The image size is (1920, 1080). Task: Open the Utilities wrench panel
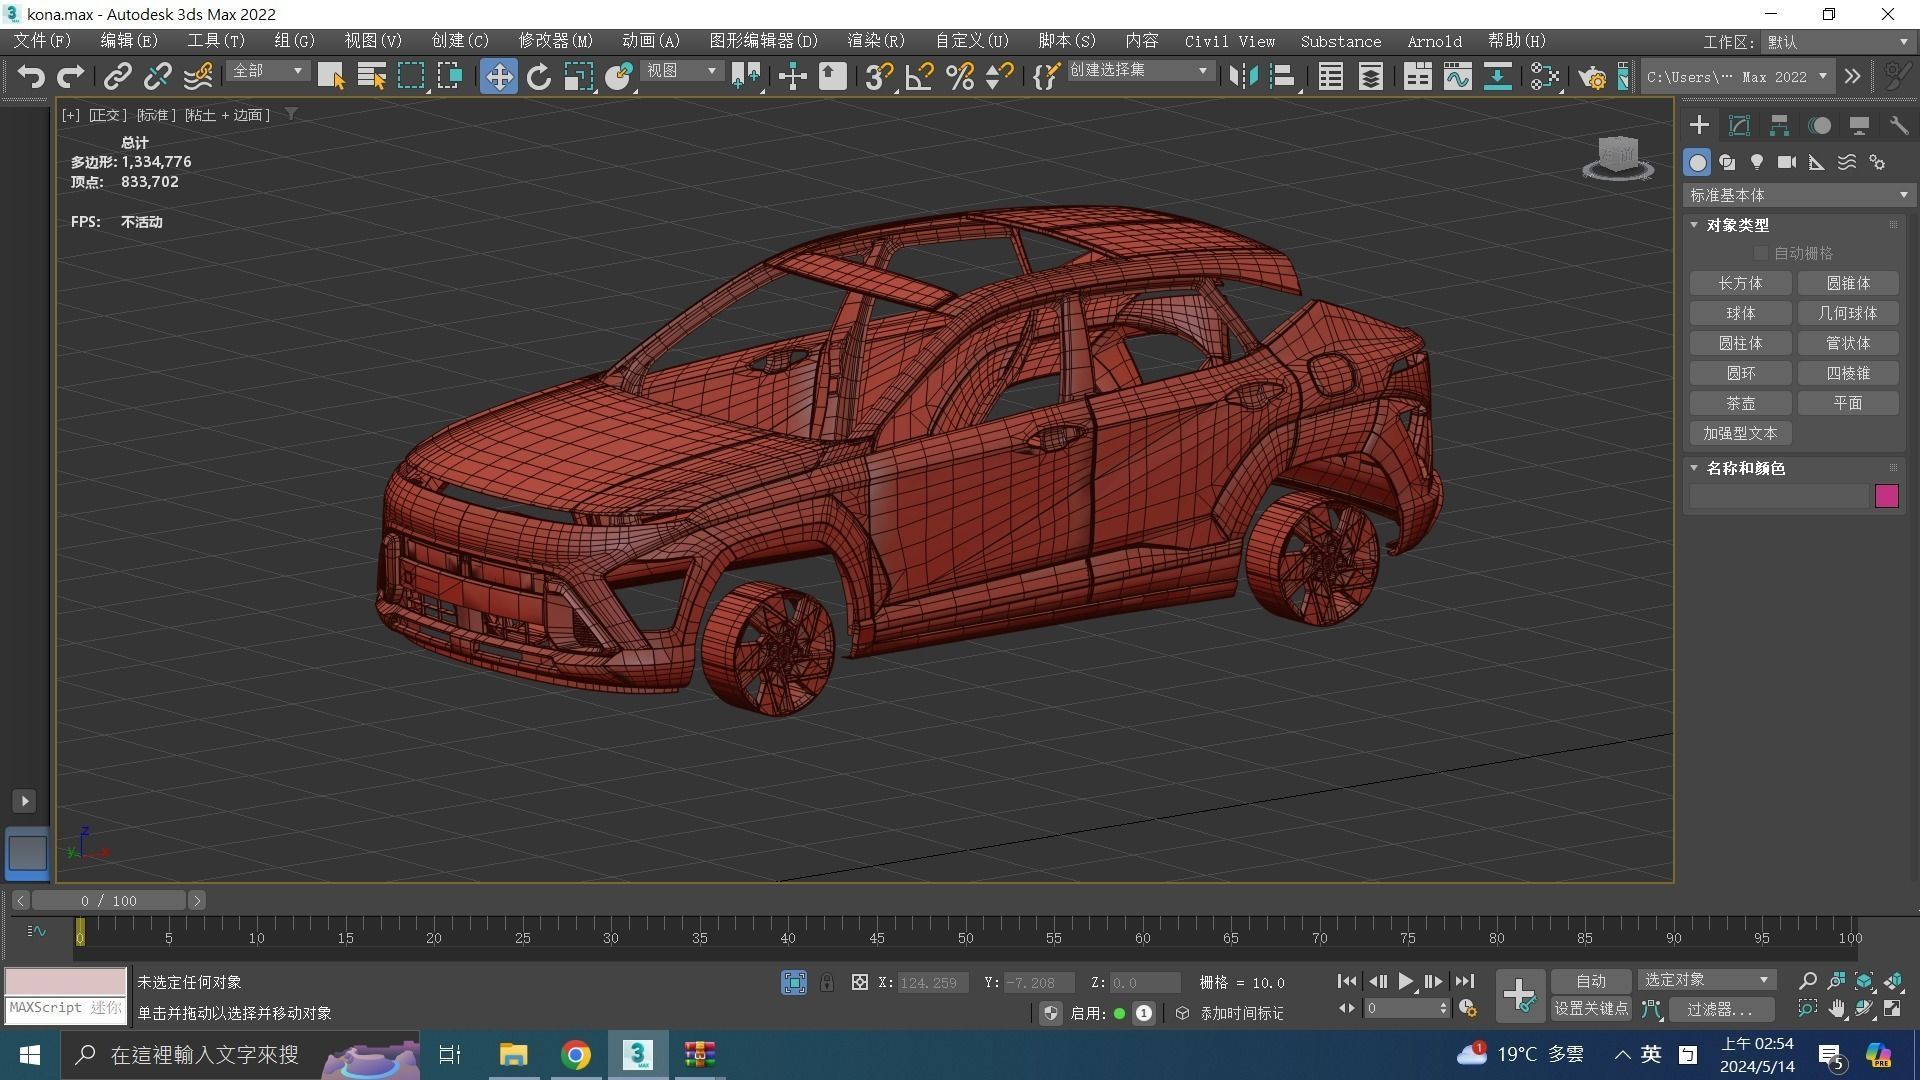click(x=1898, y=125)
